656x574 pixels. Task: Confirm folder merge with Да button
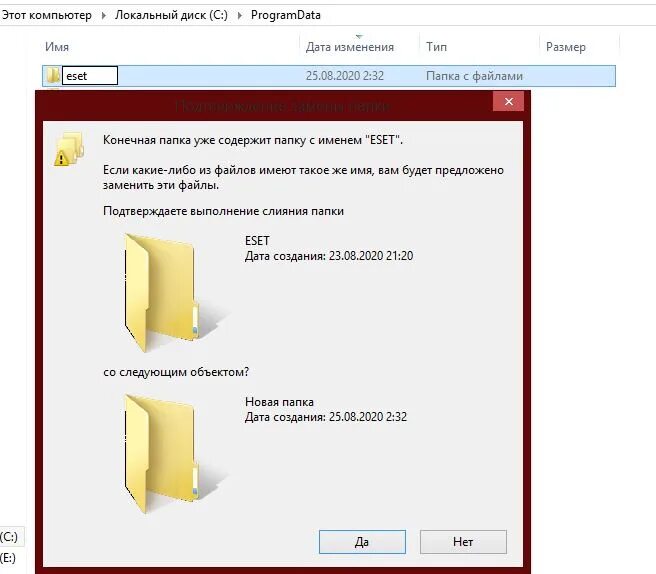pyautogui.click(x=362, y=542)
